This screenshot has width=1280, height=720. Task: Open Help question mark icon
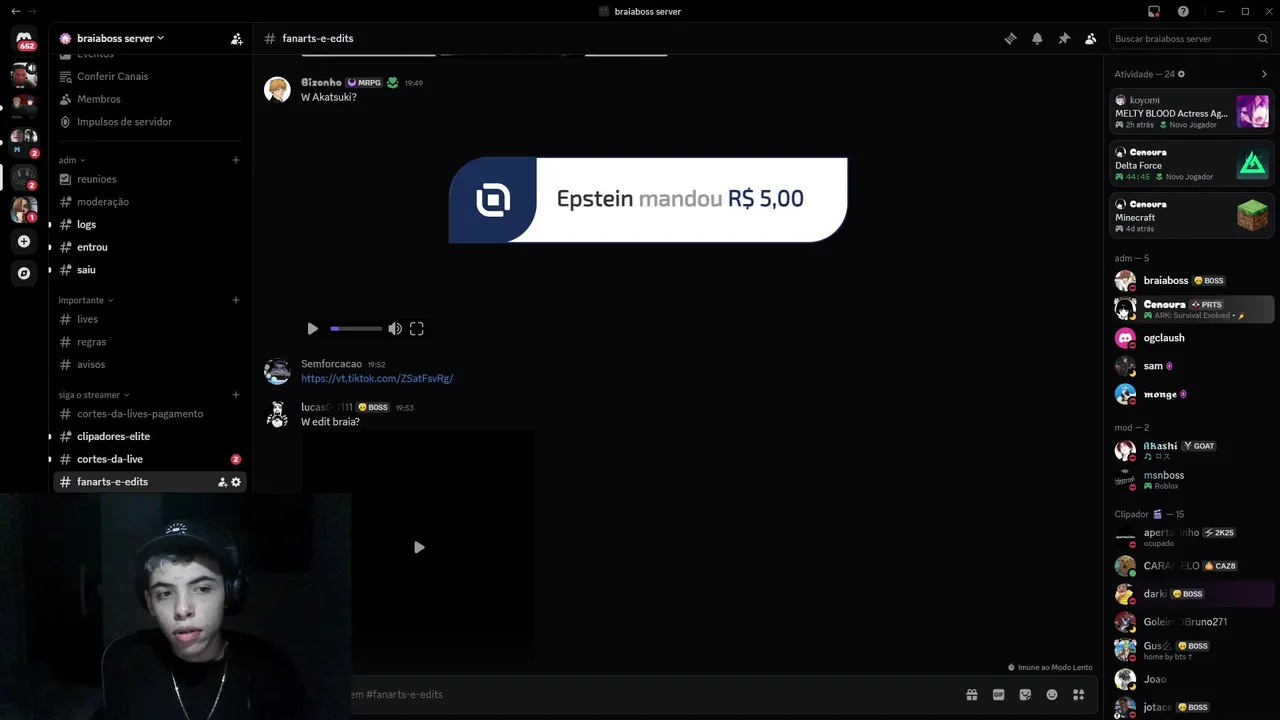click(1183, 11)
